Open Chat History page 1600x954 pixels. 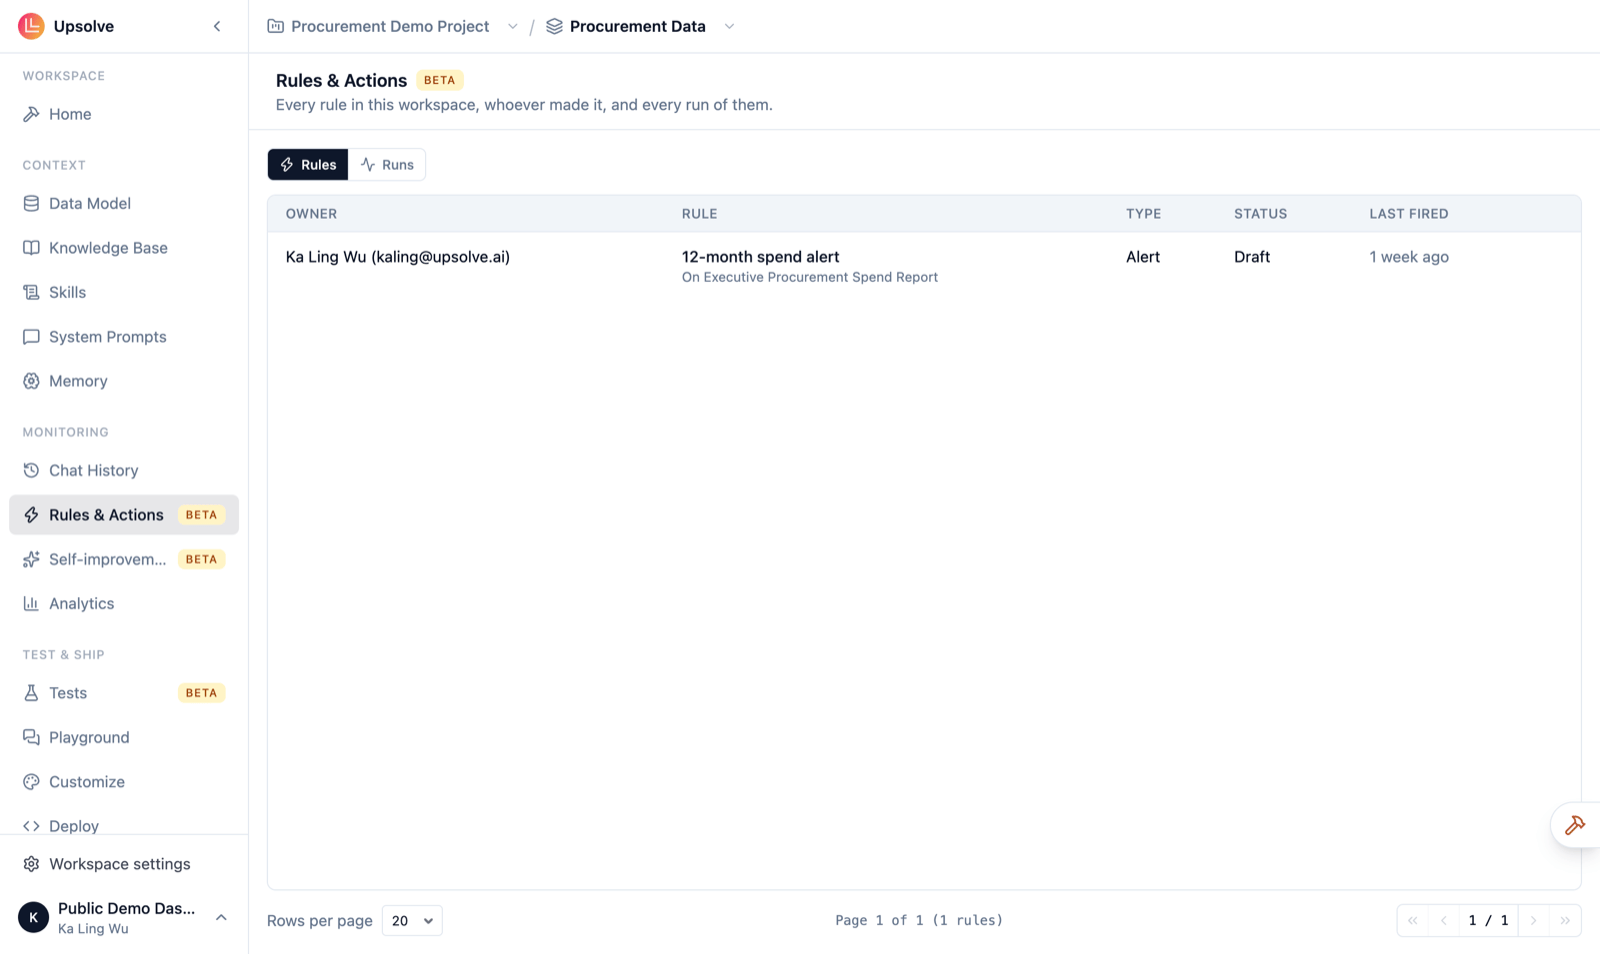click(x=124, y=470)
